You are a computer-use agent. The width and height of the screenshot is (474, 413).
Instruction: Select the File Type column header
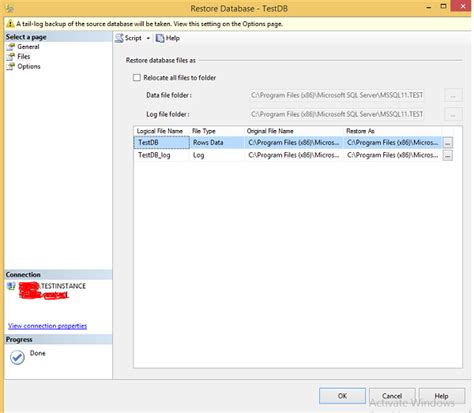217,131
